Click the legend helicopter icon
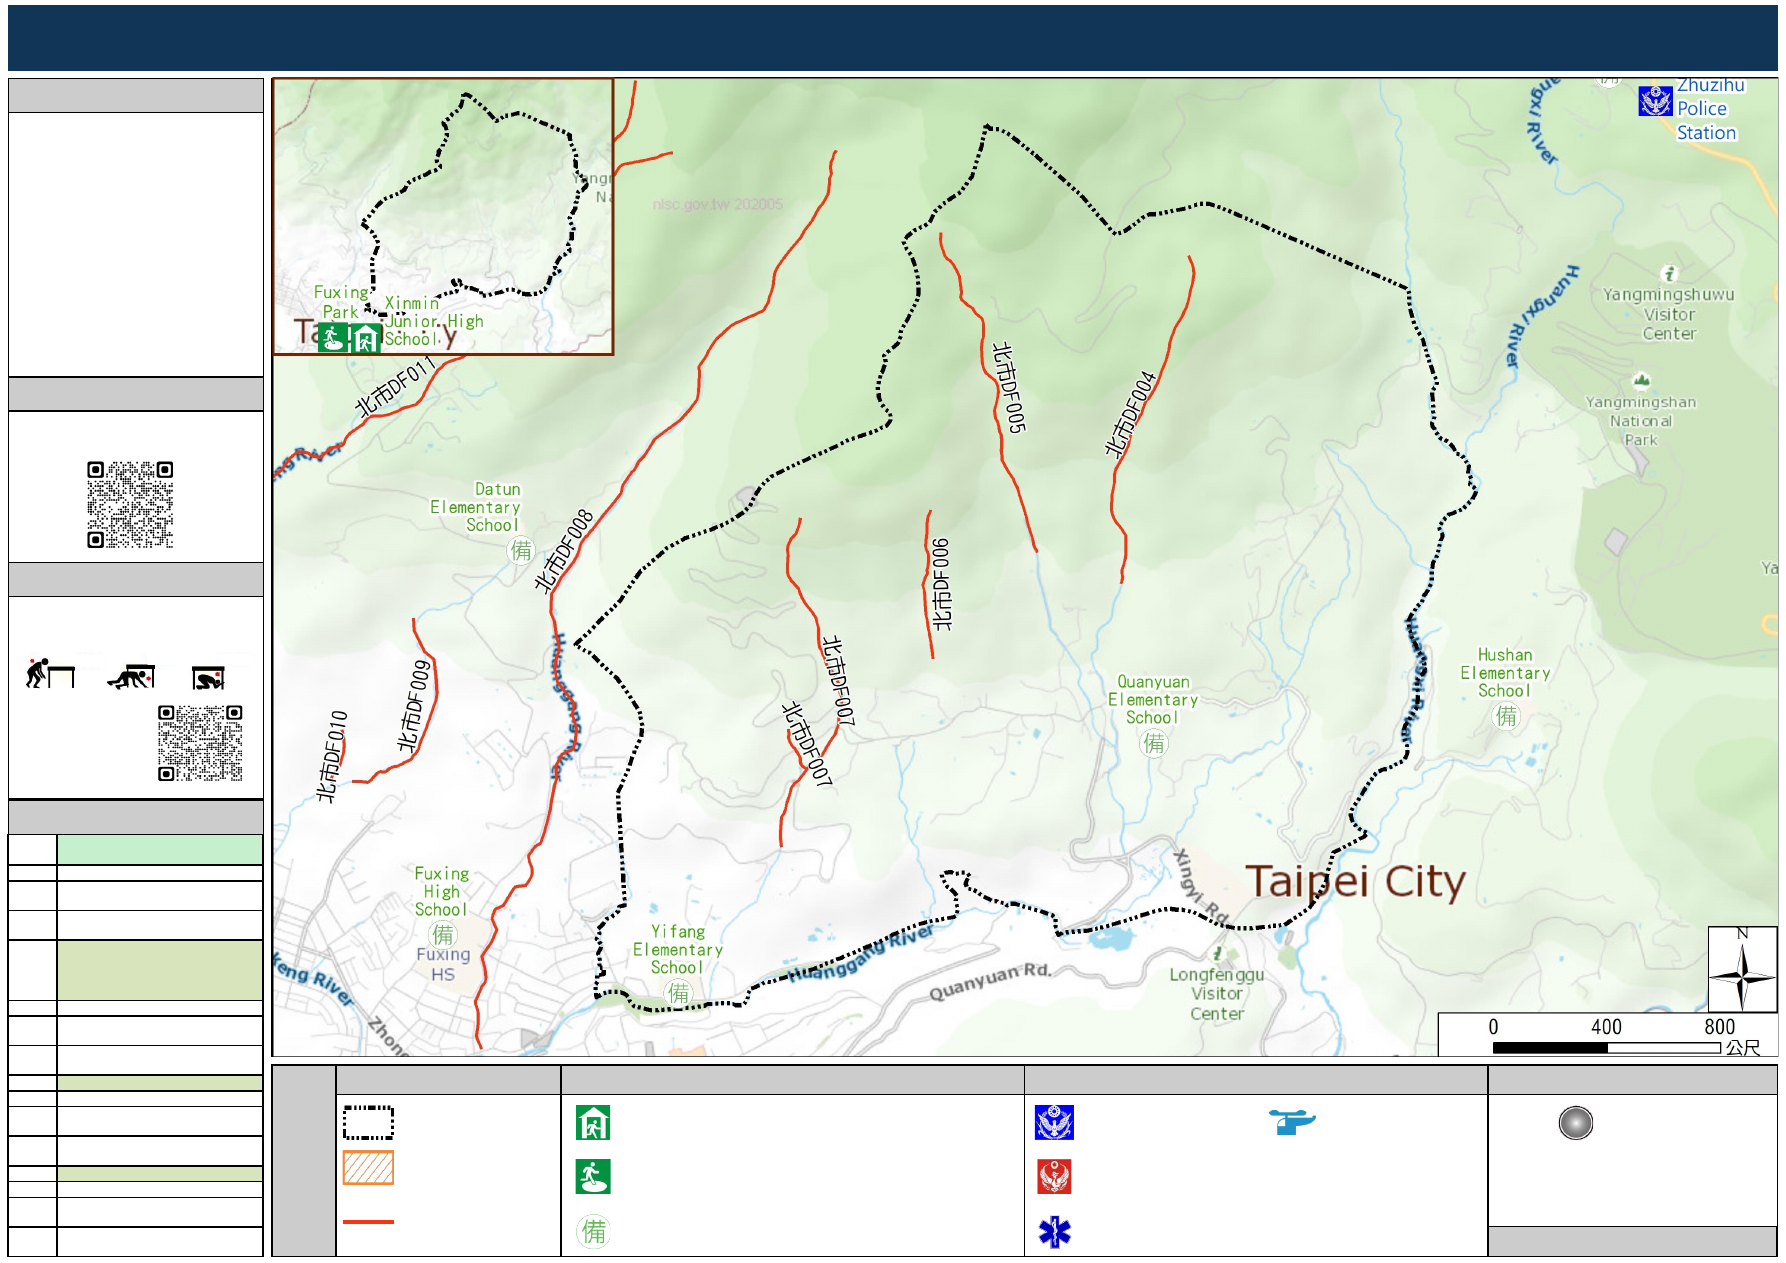Viewport: 1786px width, 1263px height. pos(1292,1122)
